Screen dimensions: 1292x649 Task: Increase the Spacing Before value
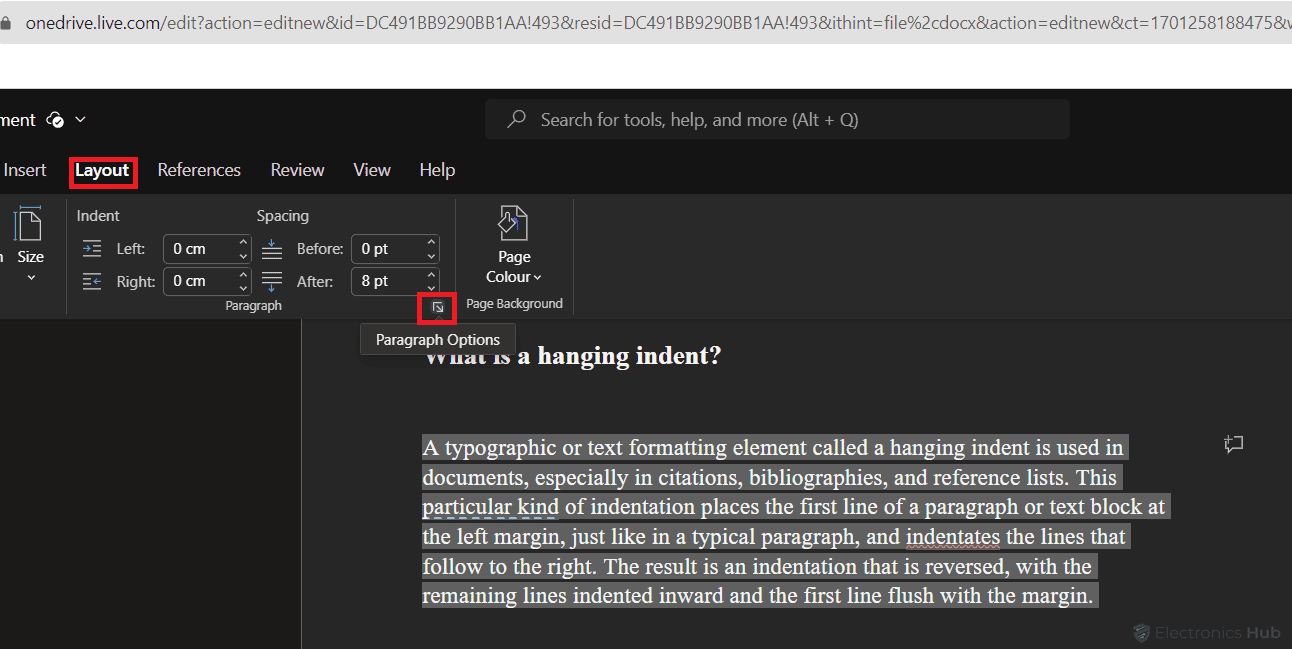pyautogui.click(x=431, y=242)
